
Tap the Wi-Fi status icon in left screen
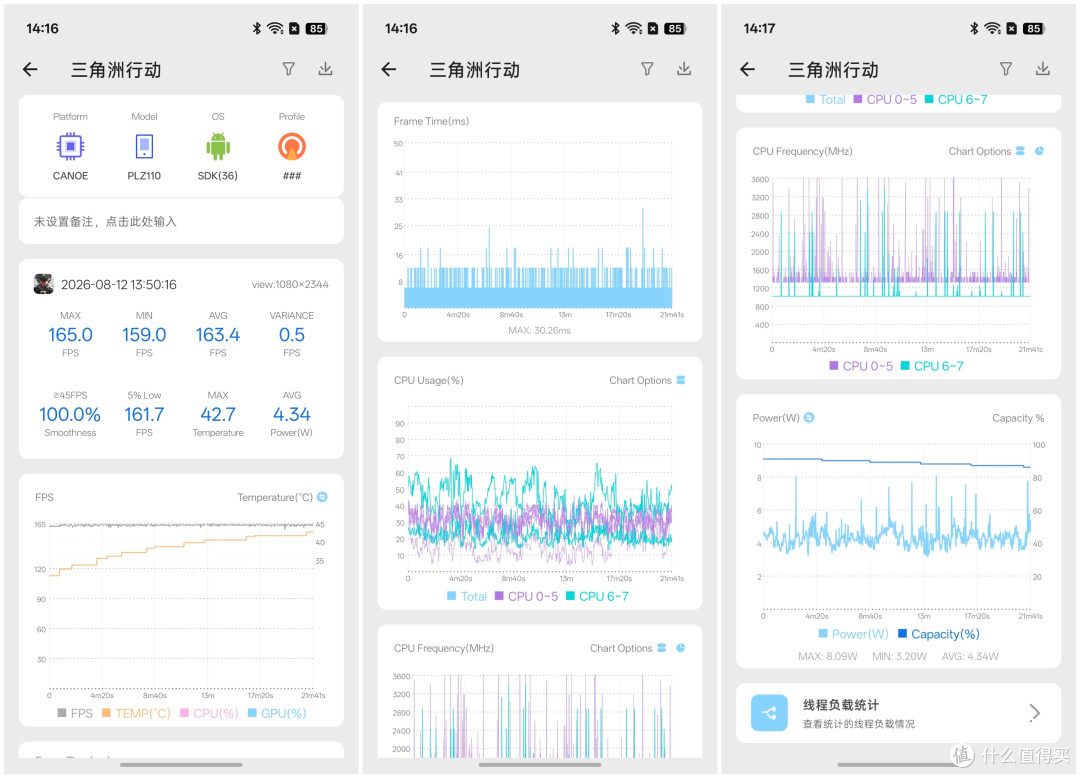(275, 28)
